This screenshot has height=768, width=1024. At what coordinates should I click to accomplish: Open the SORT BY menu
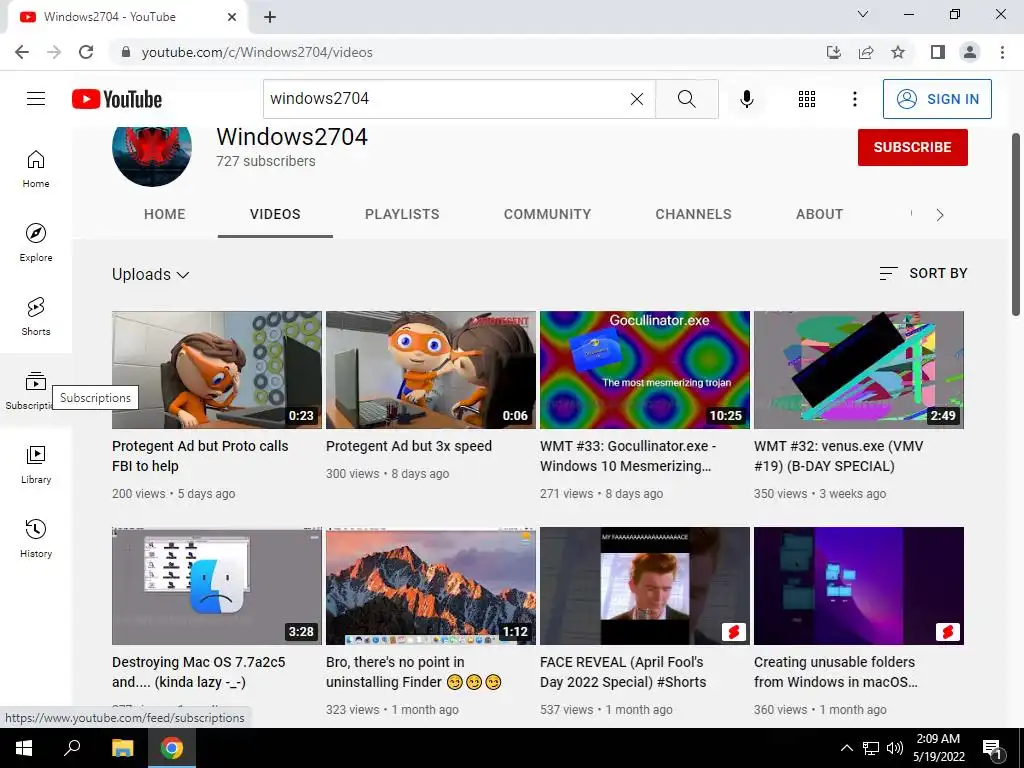click(x=923, y=273)
